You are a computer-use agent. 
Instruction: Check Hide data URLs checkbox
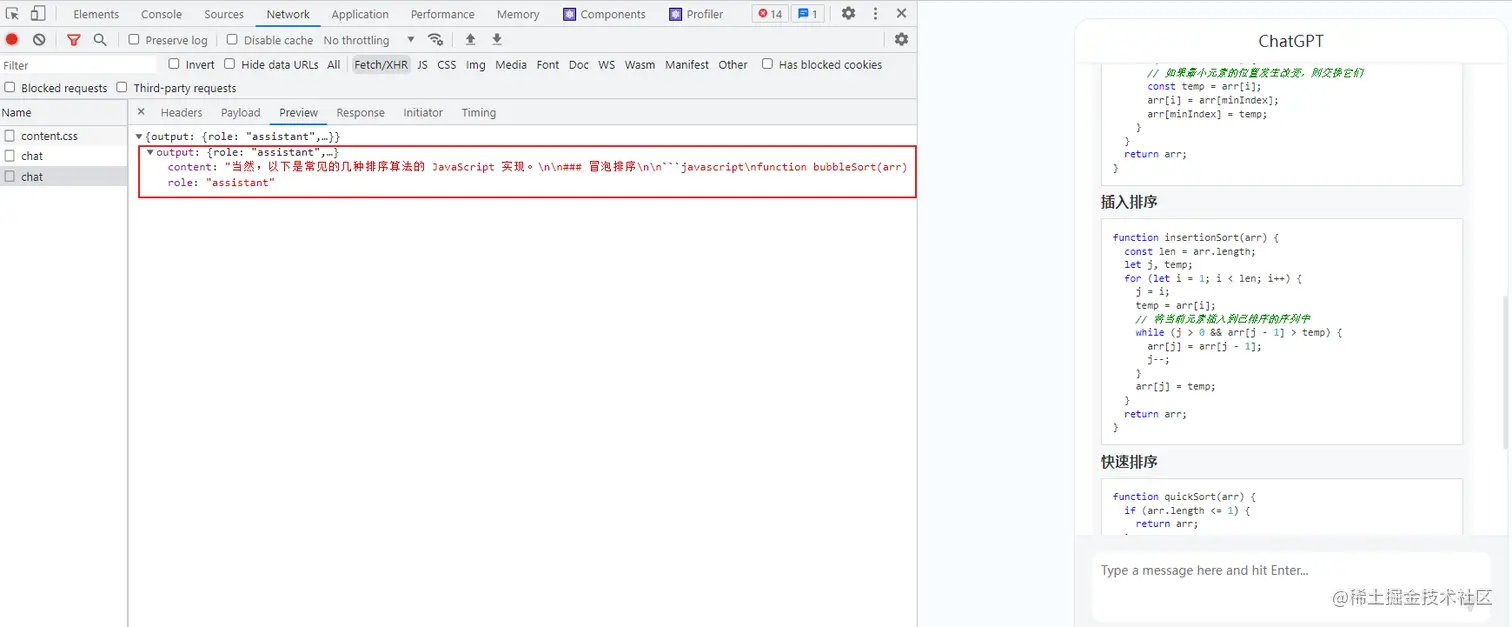230,64
